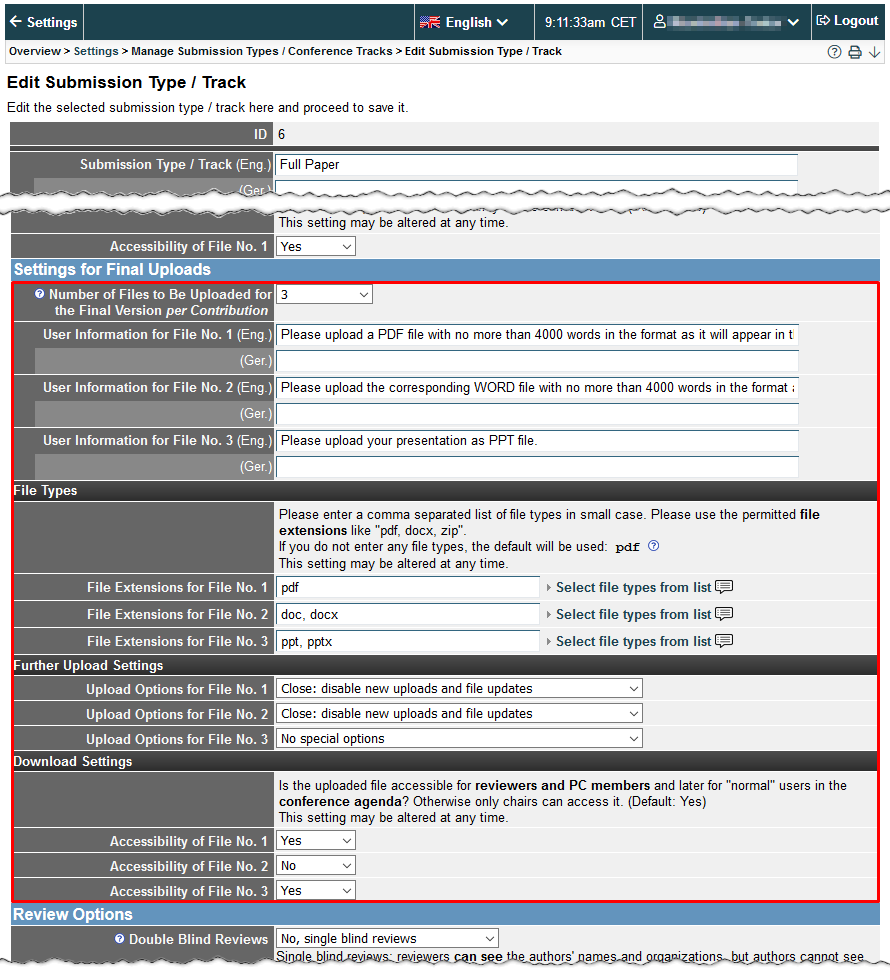The width and height of the screenshot is (890, 980).
Task: Click the help icon beside Double Blind Reviews
Action: pyautogui.click(x=119, y=938)
